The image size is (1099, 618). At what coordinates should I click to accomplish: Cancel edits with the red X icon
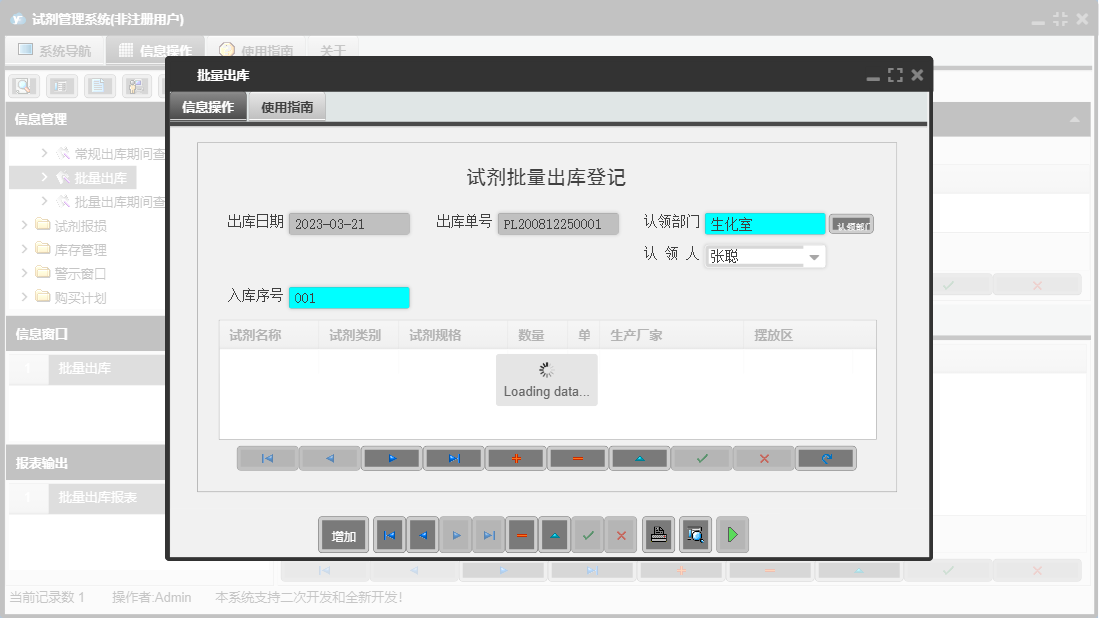763,457
